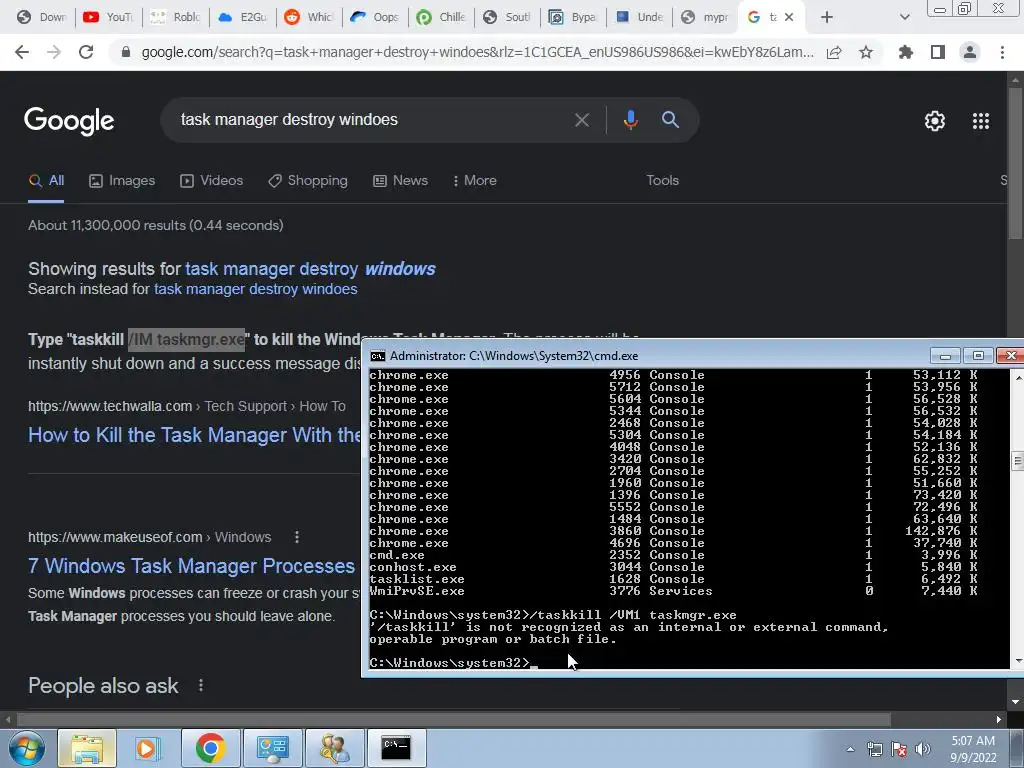1024x768 pixels.
Task: Switch to Chrome in the taskbar
Action: 210,748
